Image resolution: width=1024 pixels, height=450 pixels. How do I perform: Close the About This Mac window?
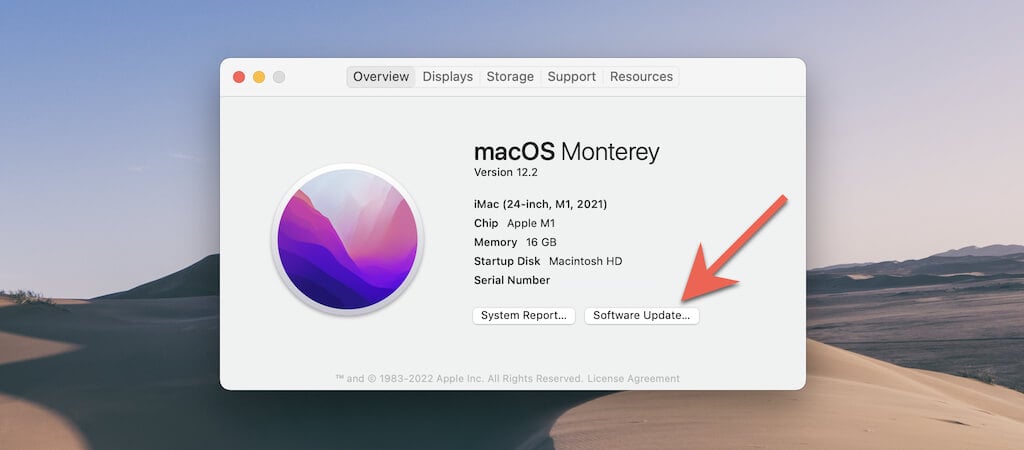coord(239,77)
